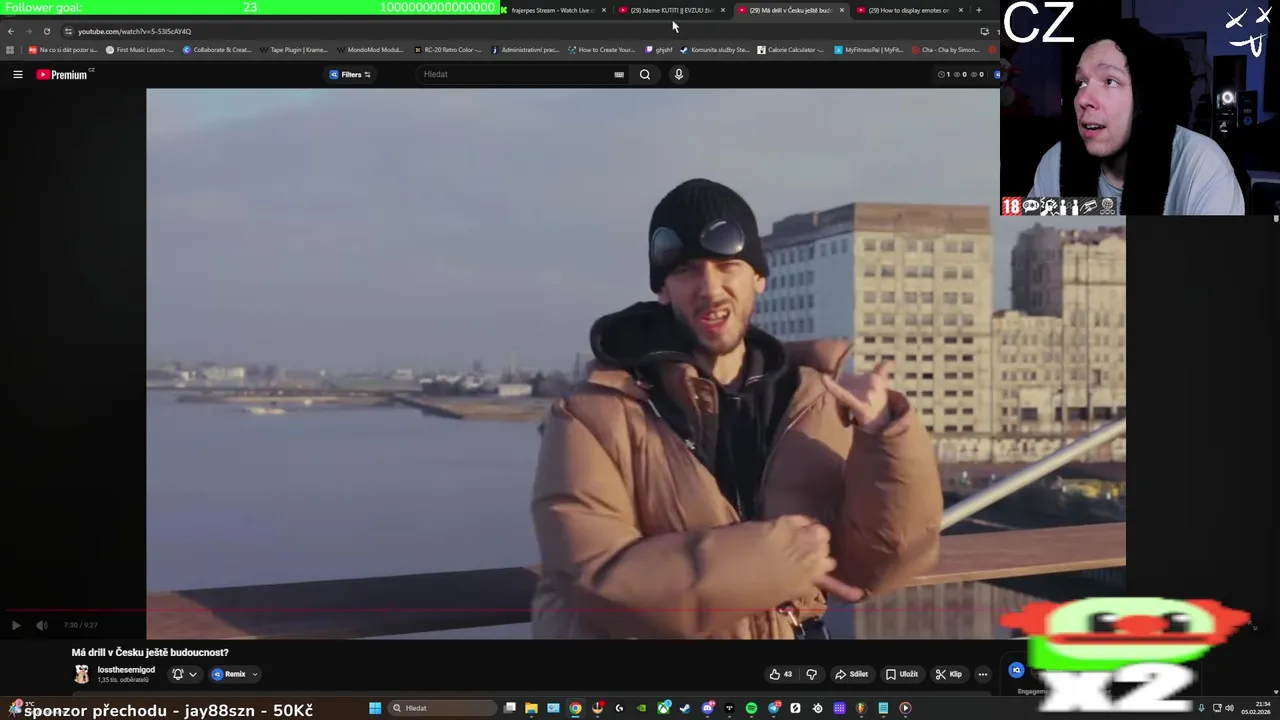
Task: Open the How to Create Your bookmark
Action: pos(601,50)
